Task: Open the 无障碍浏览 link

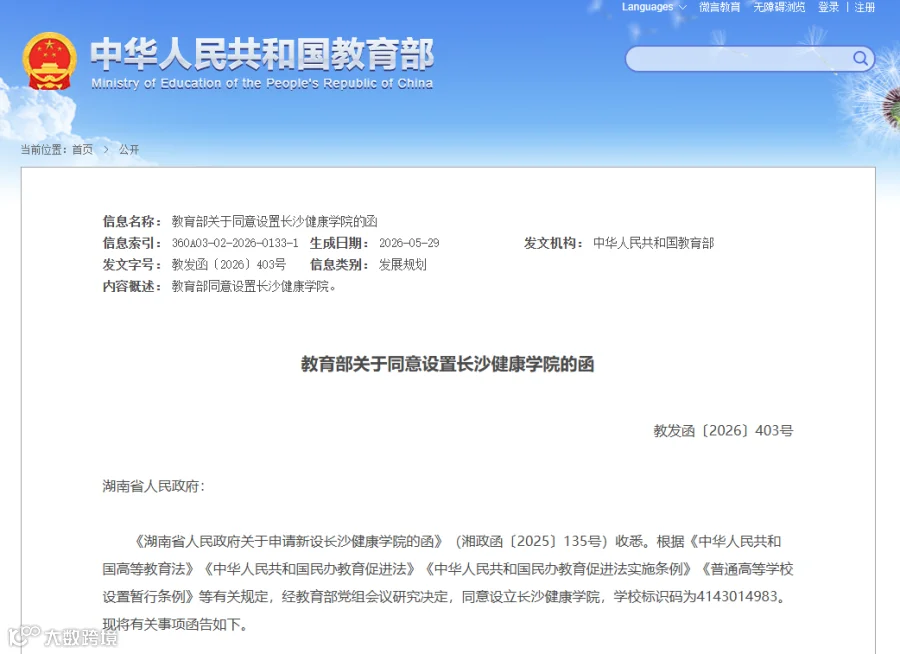Action: (x=779, y=7)
